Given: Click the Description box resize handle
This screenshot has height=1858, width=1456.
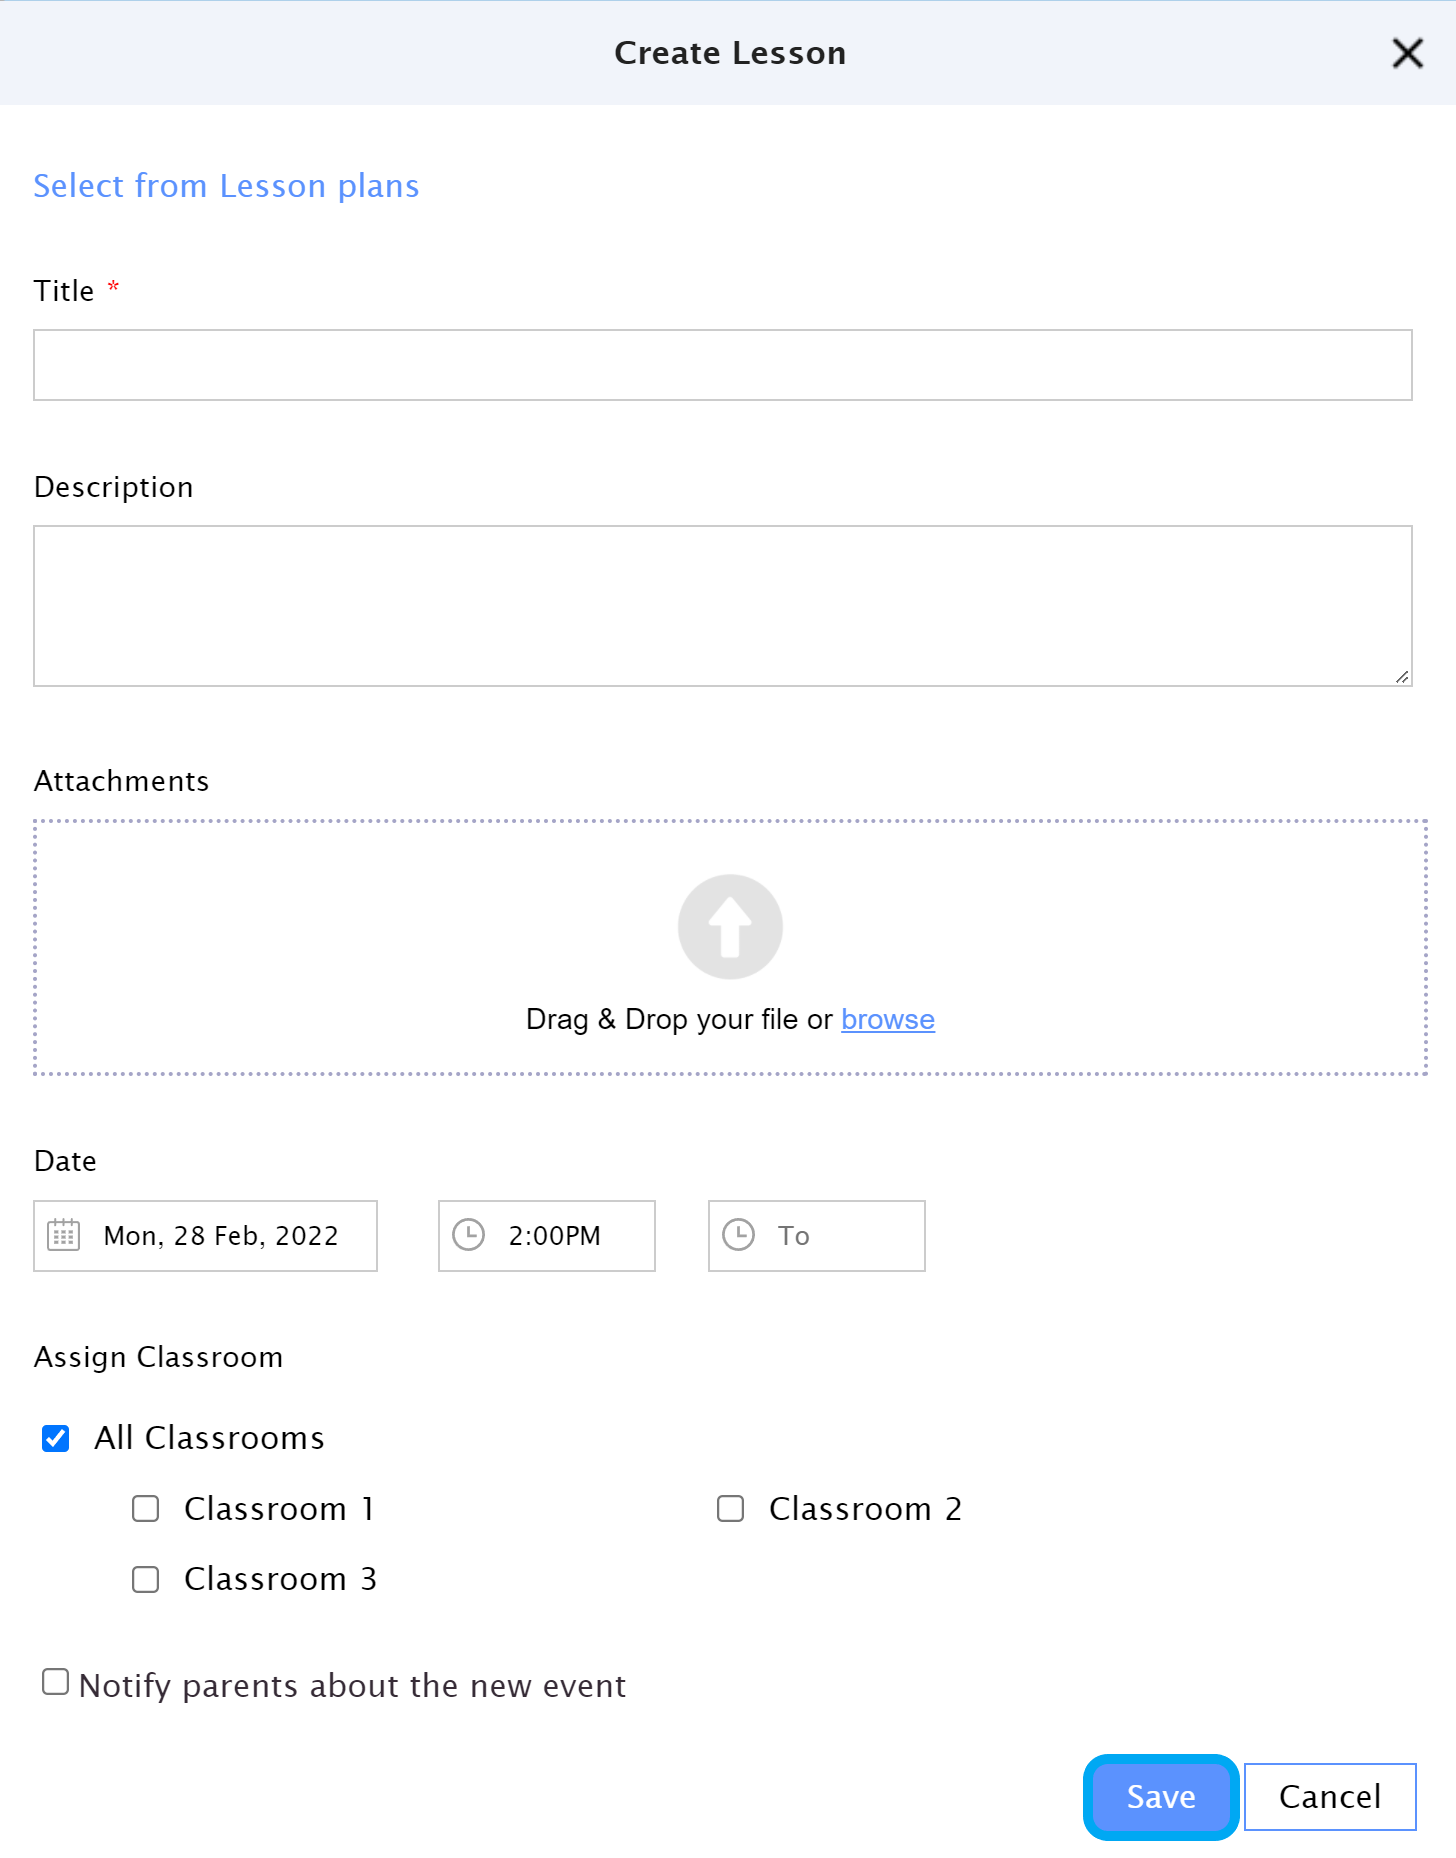Looking at the screenshot, I should 1402,677.
